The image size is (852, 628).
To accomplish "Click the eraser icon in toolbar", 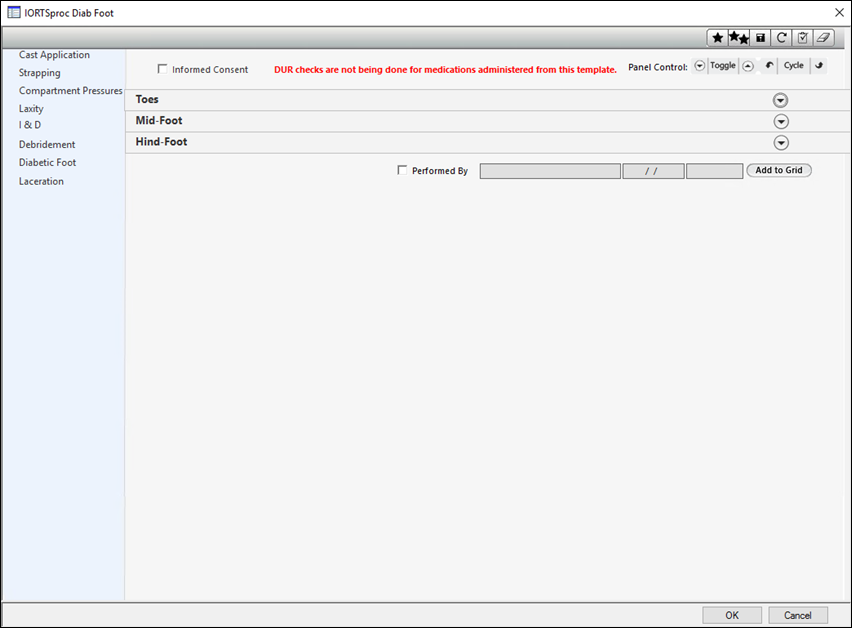I will [823, 38].
